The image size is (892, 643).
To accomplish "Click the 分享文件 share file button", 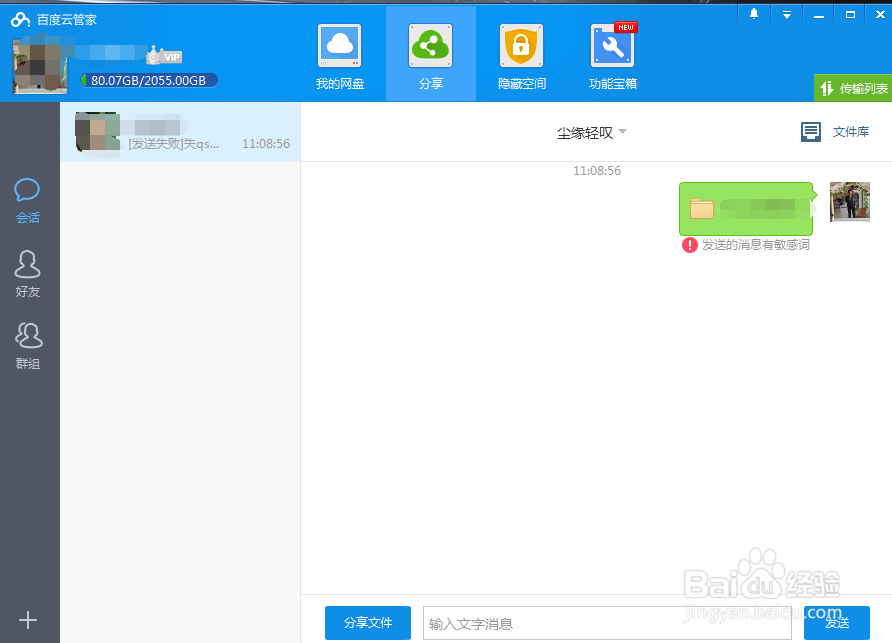I will pos(368,622).
